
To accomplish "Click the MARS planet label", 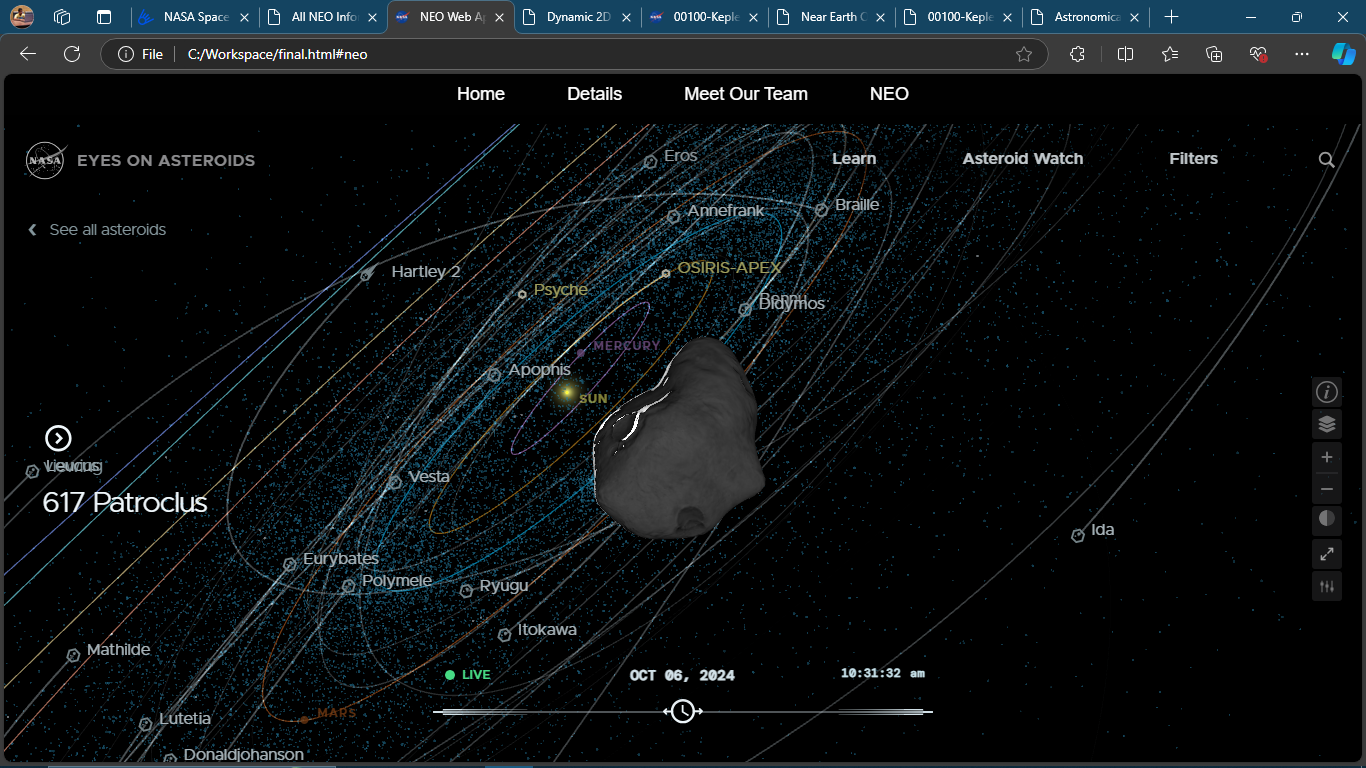I will point(336,714).
